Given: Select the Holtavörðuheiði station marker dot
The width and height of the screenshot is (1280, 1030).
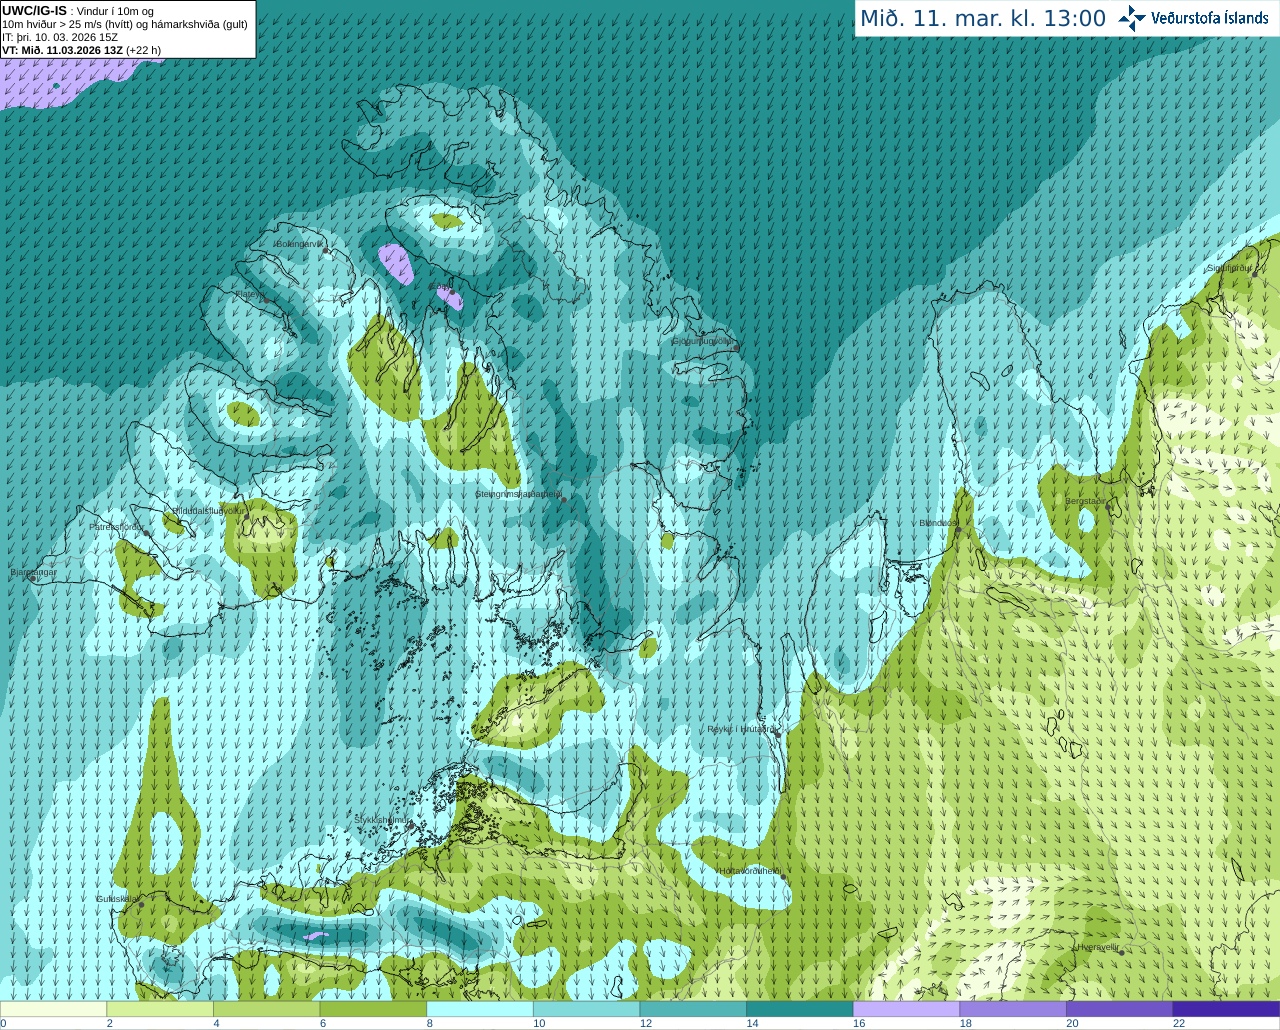Looking at the screenshot, I should click(x=783, y=877).
